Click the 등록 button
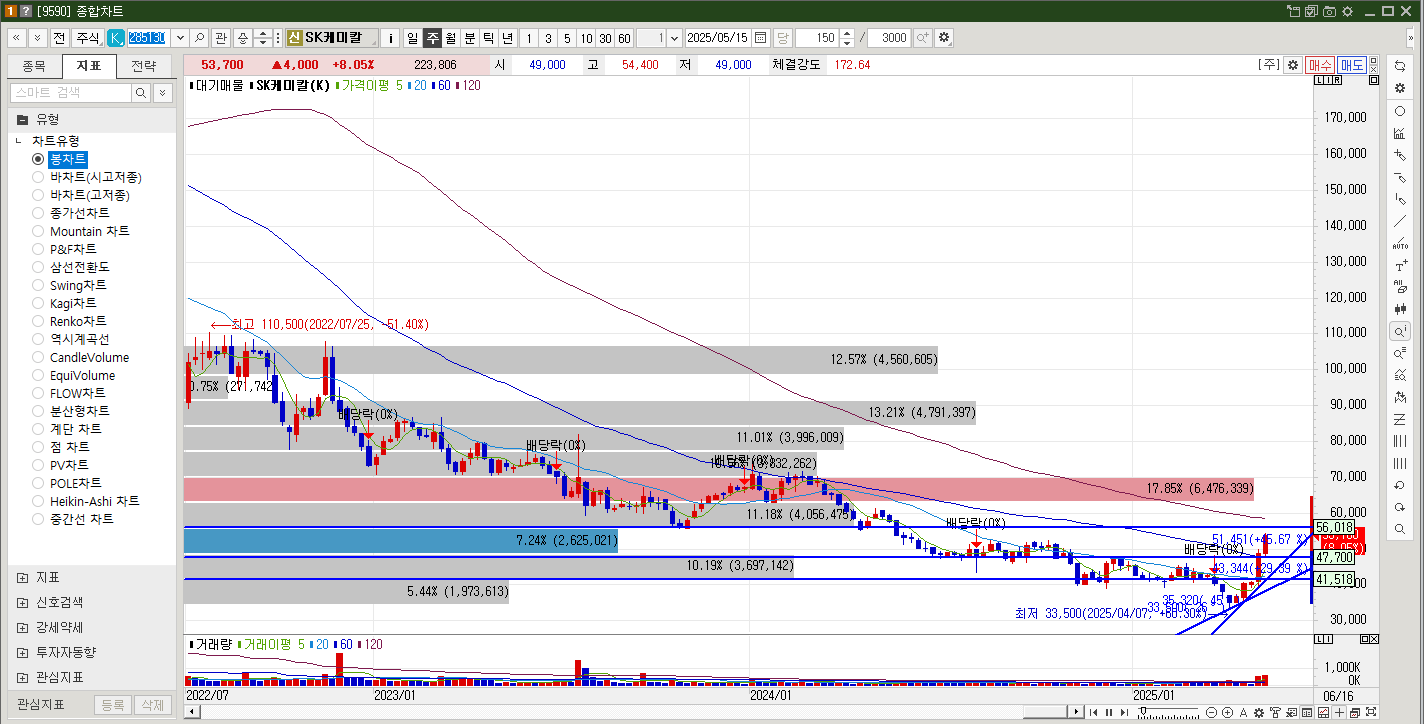 point(112,705)
